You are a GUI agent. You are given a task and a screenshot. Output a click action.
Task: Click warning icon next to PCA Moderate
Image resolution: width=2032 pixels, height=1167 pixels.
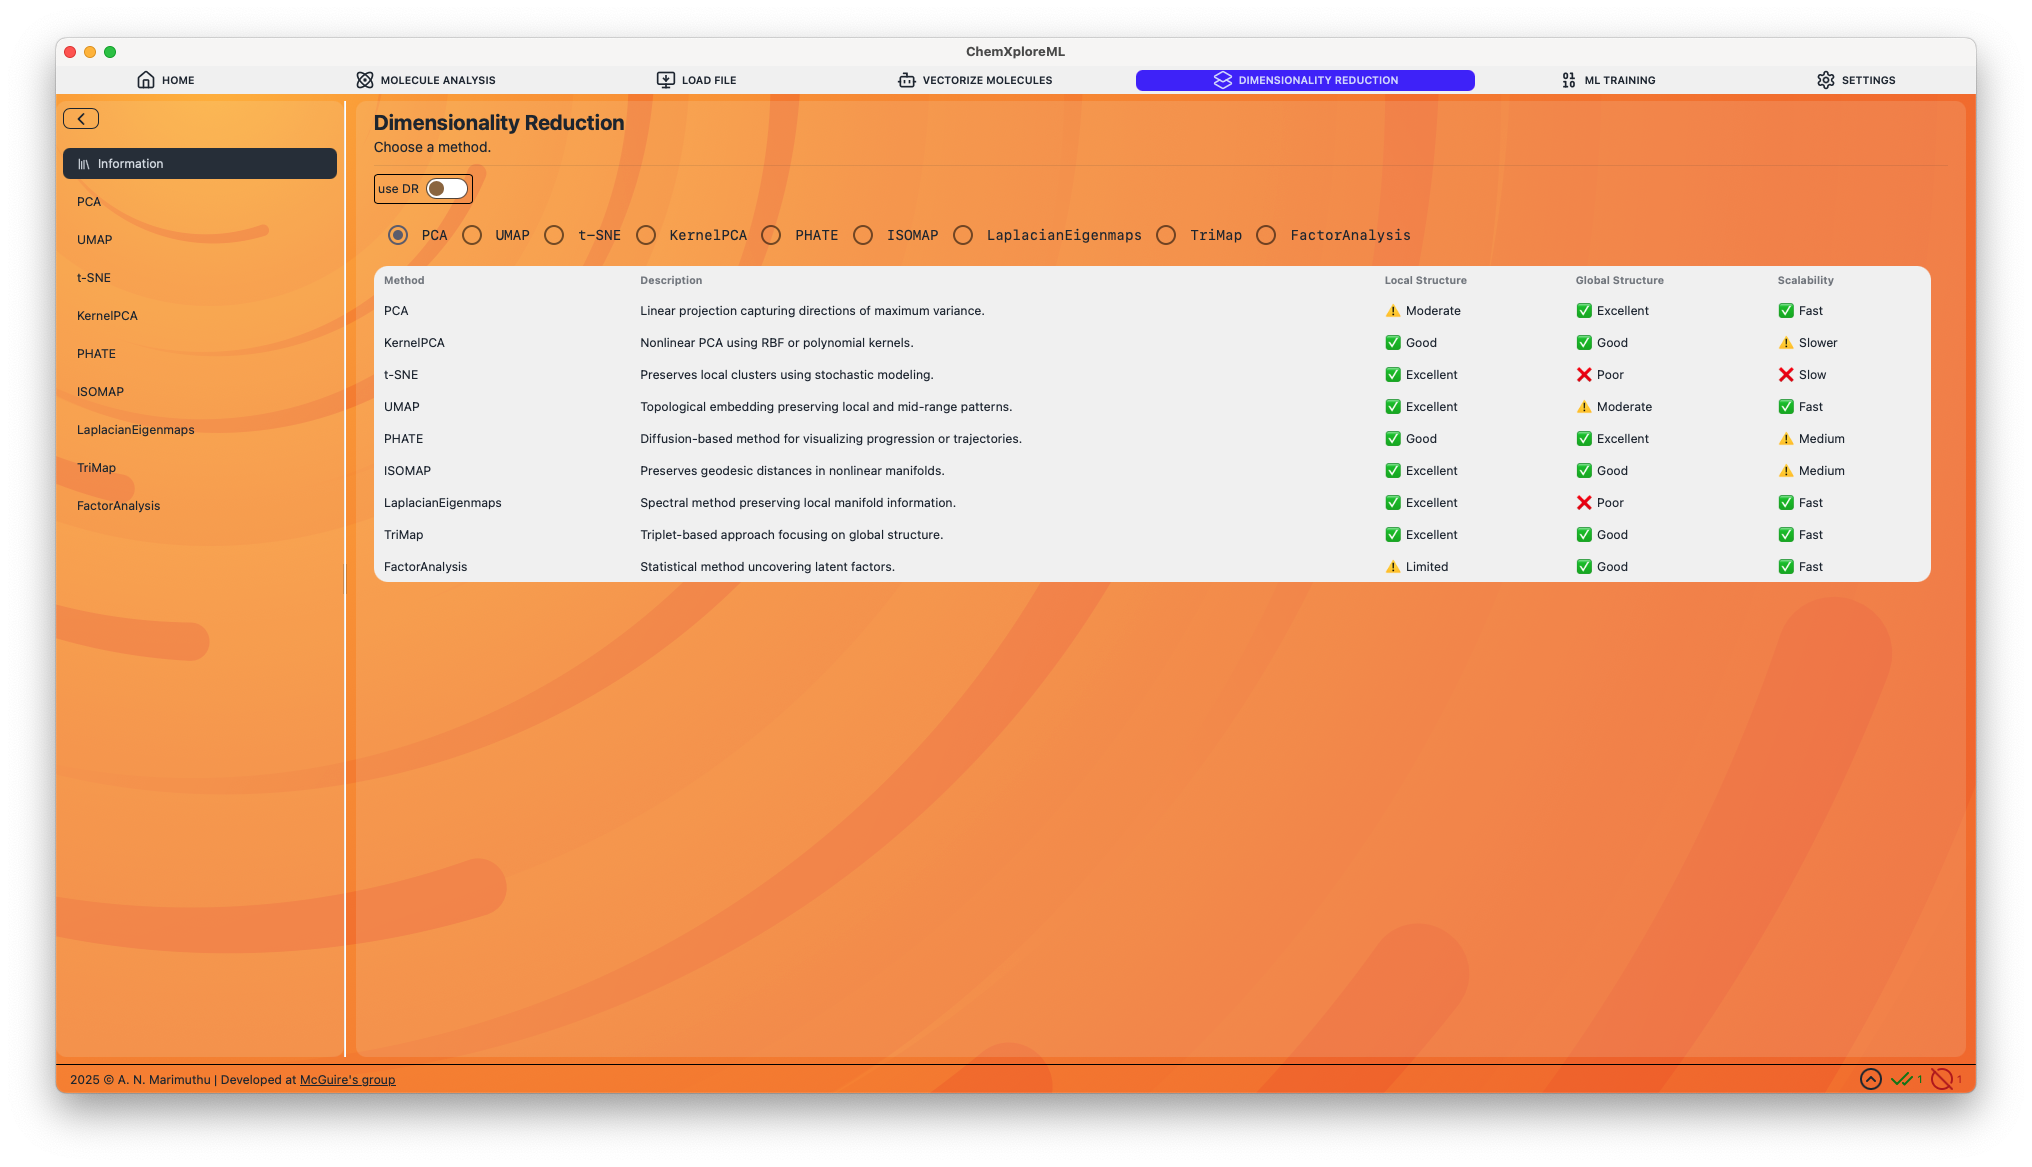click(x=1393, y=311)
